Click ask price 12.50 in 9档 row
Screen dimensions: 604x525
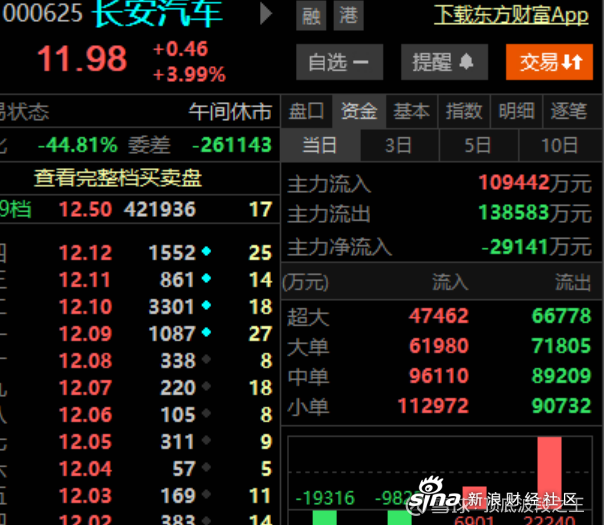click(x=85, y=210)
